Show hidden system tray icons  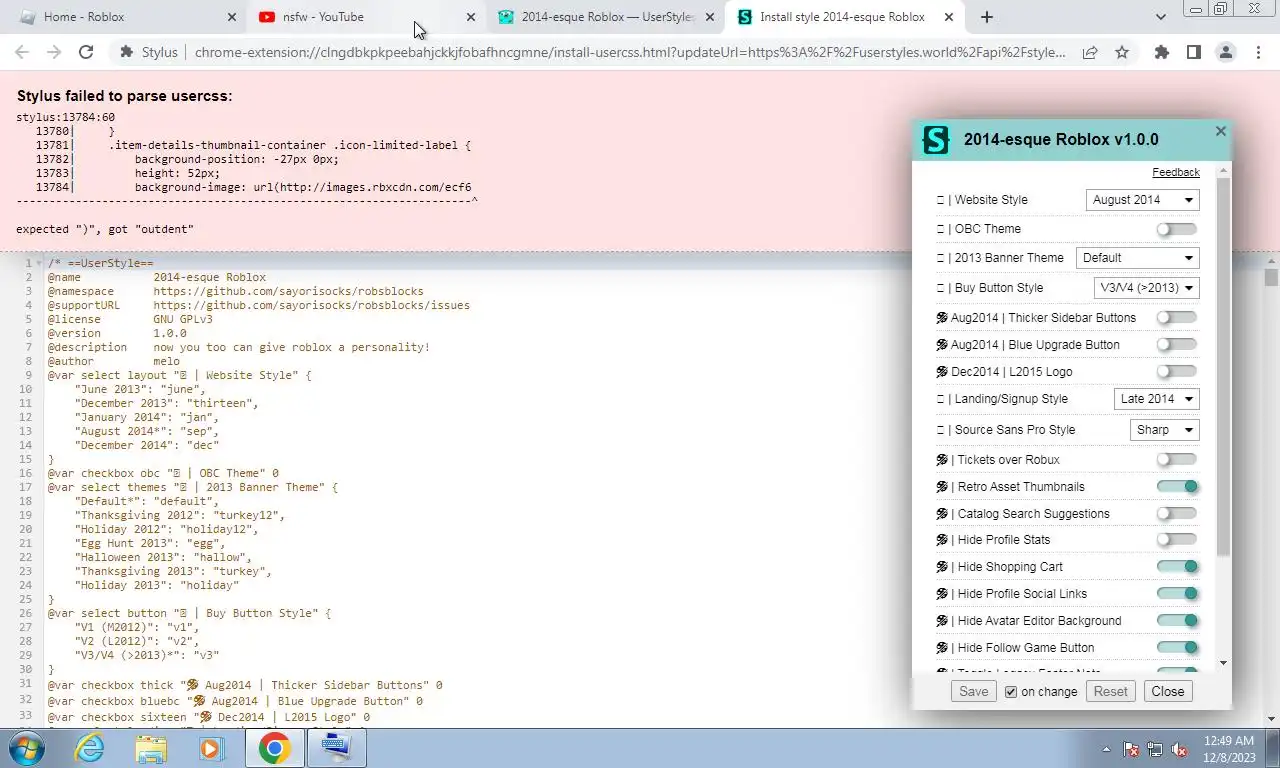click(x=1106, y=749)
